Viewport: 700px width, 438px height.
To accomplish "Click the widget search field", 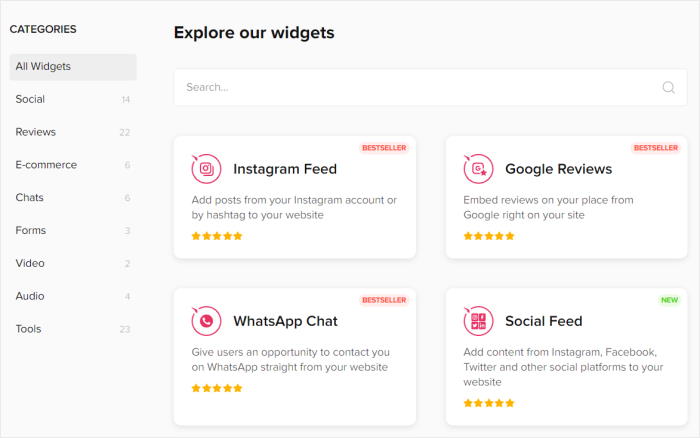I will click(430, 88).
